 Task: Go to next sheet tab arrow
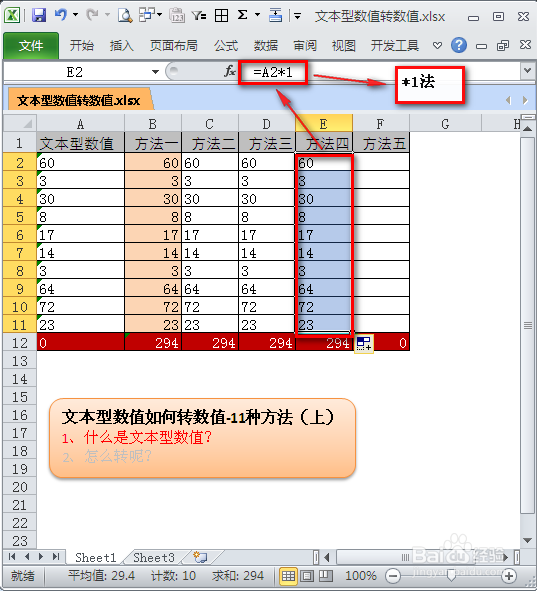41,557
